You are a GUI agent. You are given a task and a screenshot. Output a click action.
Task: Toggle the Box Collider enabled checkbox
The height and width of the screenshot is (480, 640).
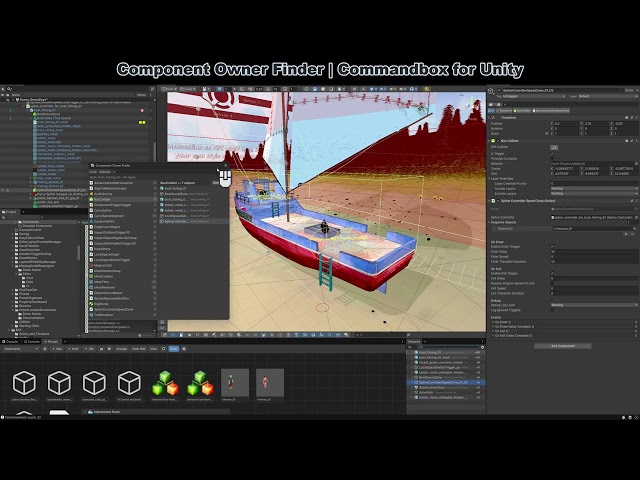tap(498, 140)
